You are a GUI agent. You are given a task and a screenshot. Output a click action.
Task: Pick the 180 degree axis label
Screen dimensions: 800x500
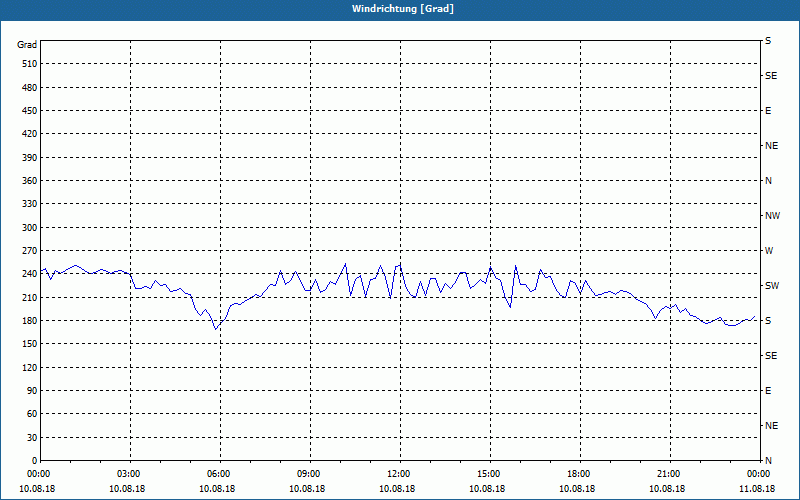(30, 321)
